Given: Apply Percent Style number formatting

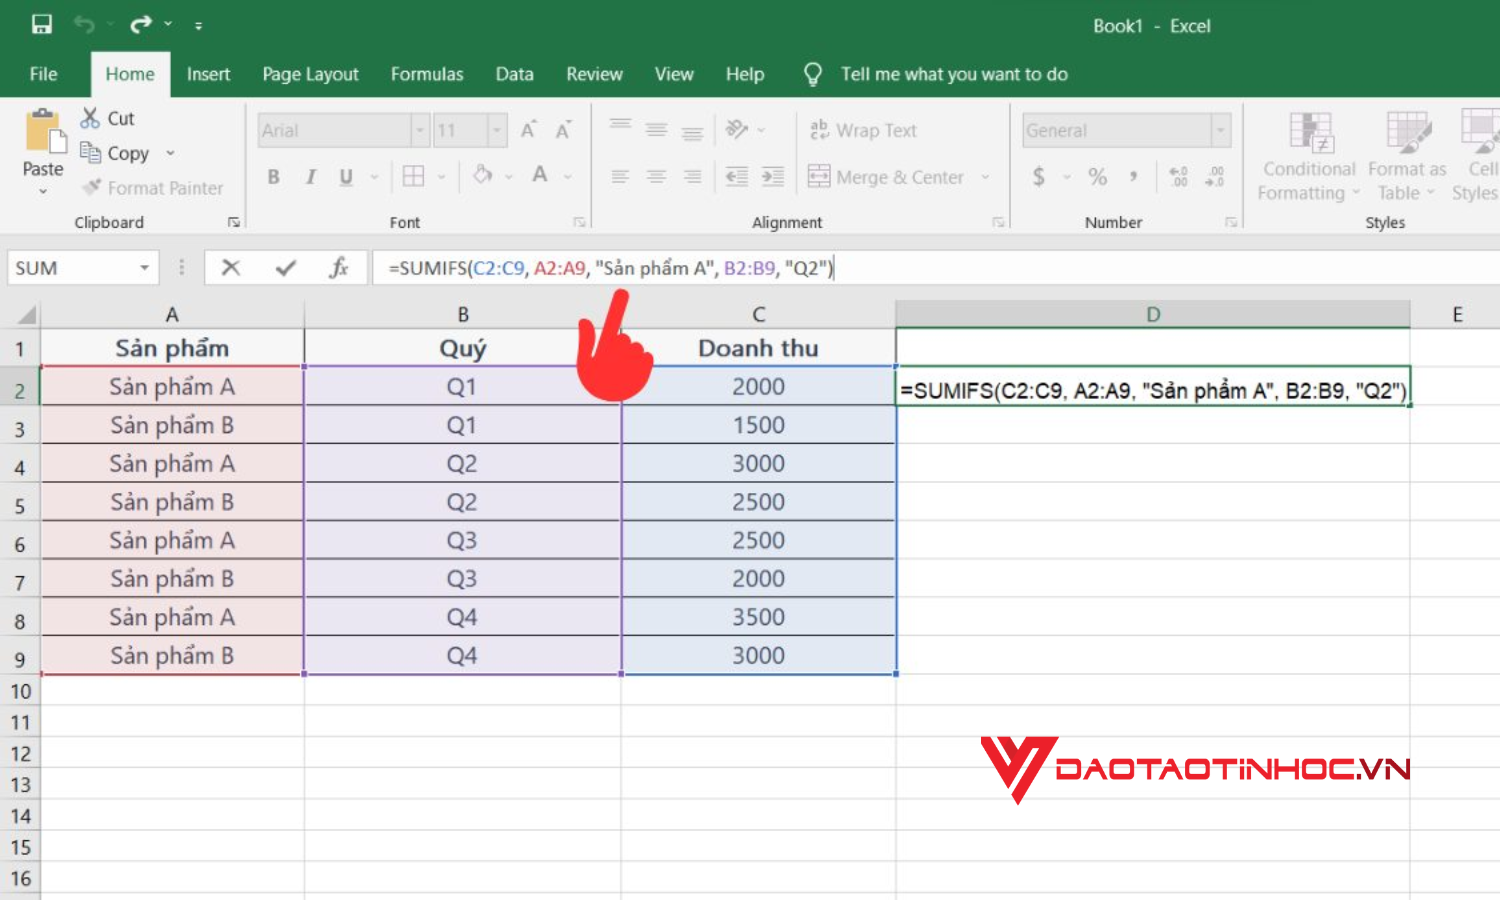Looking at the screenshot, I should tap(1096, 177).
